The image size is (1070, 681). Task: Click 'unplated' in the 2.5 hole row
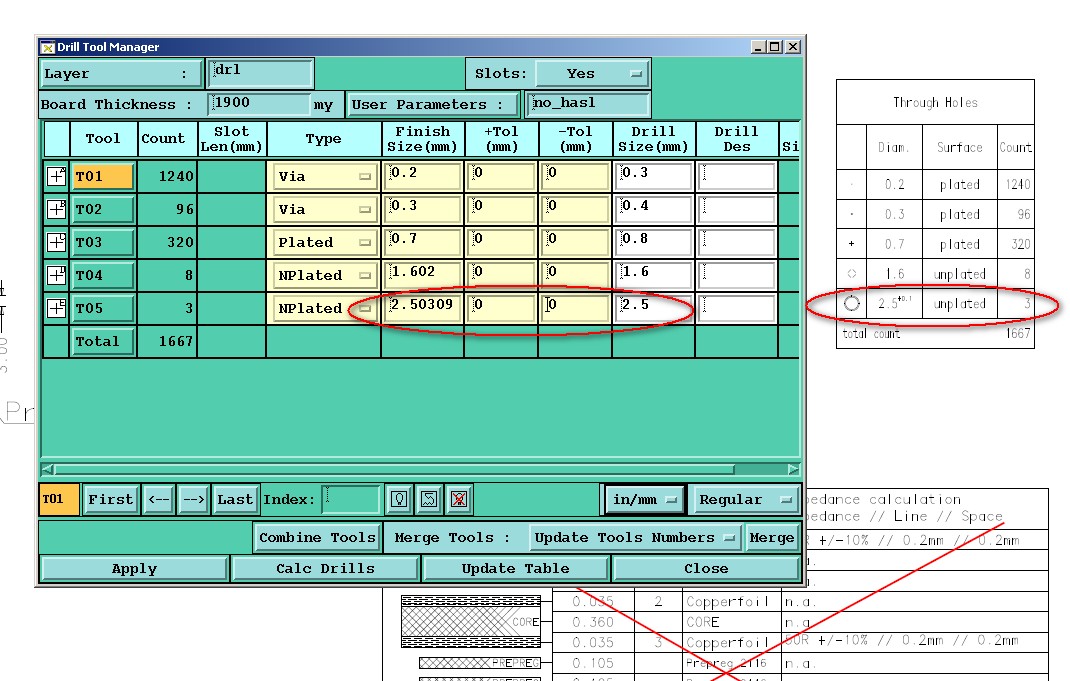[959, 304]
